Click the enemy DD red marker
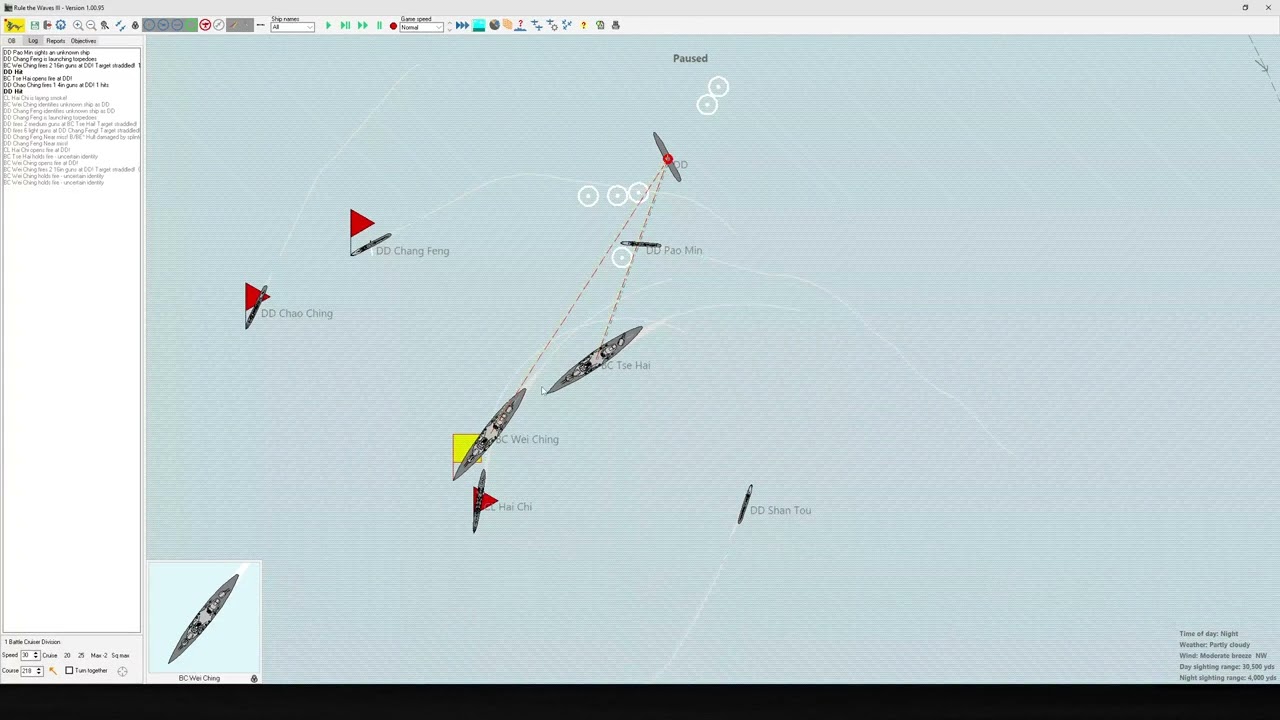Image resolution: width=1280 pixels, height=720 pixels. click(x=667, y=159)
